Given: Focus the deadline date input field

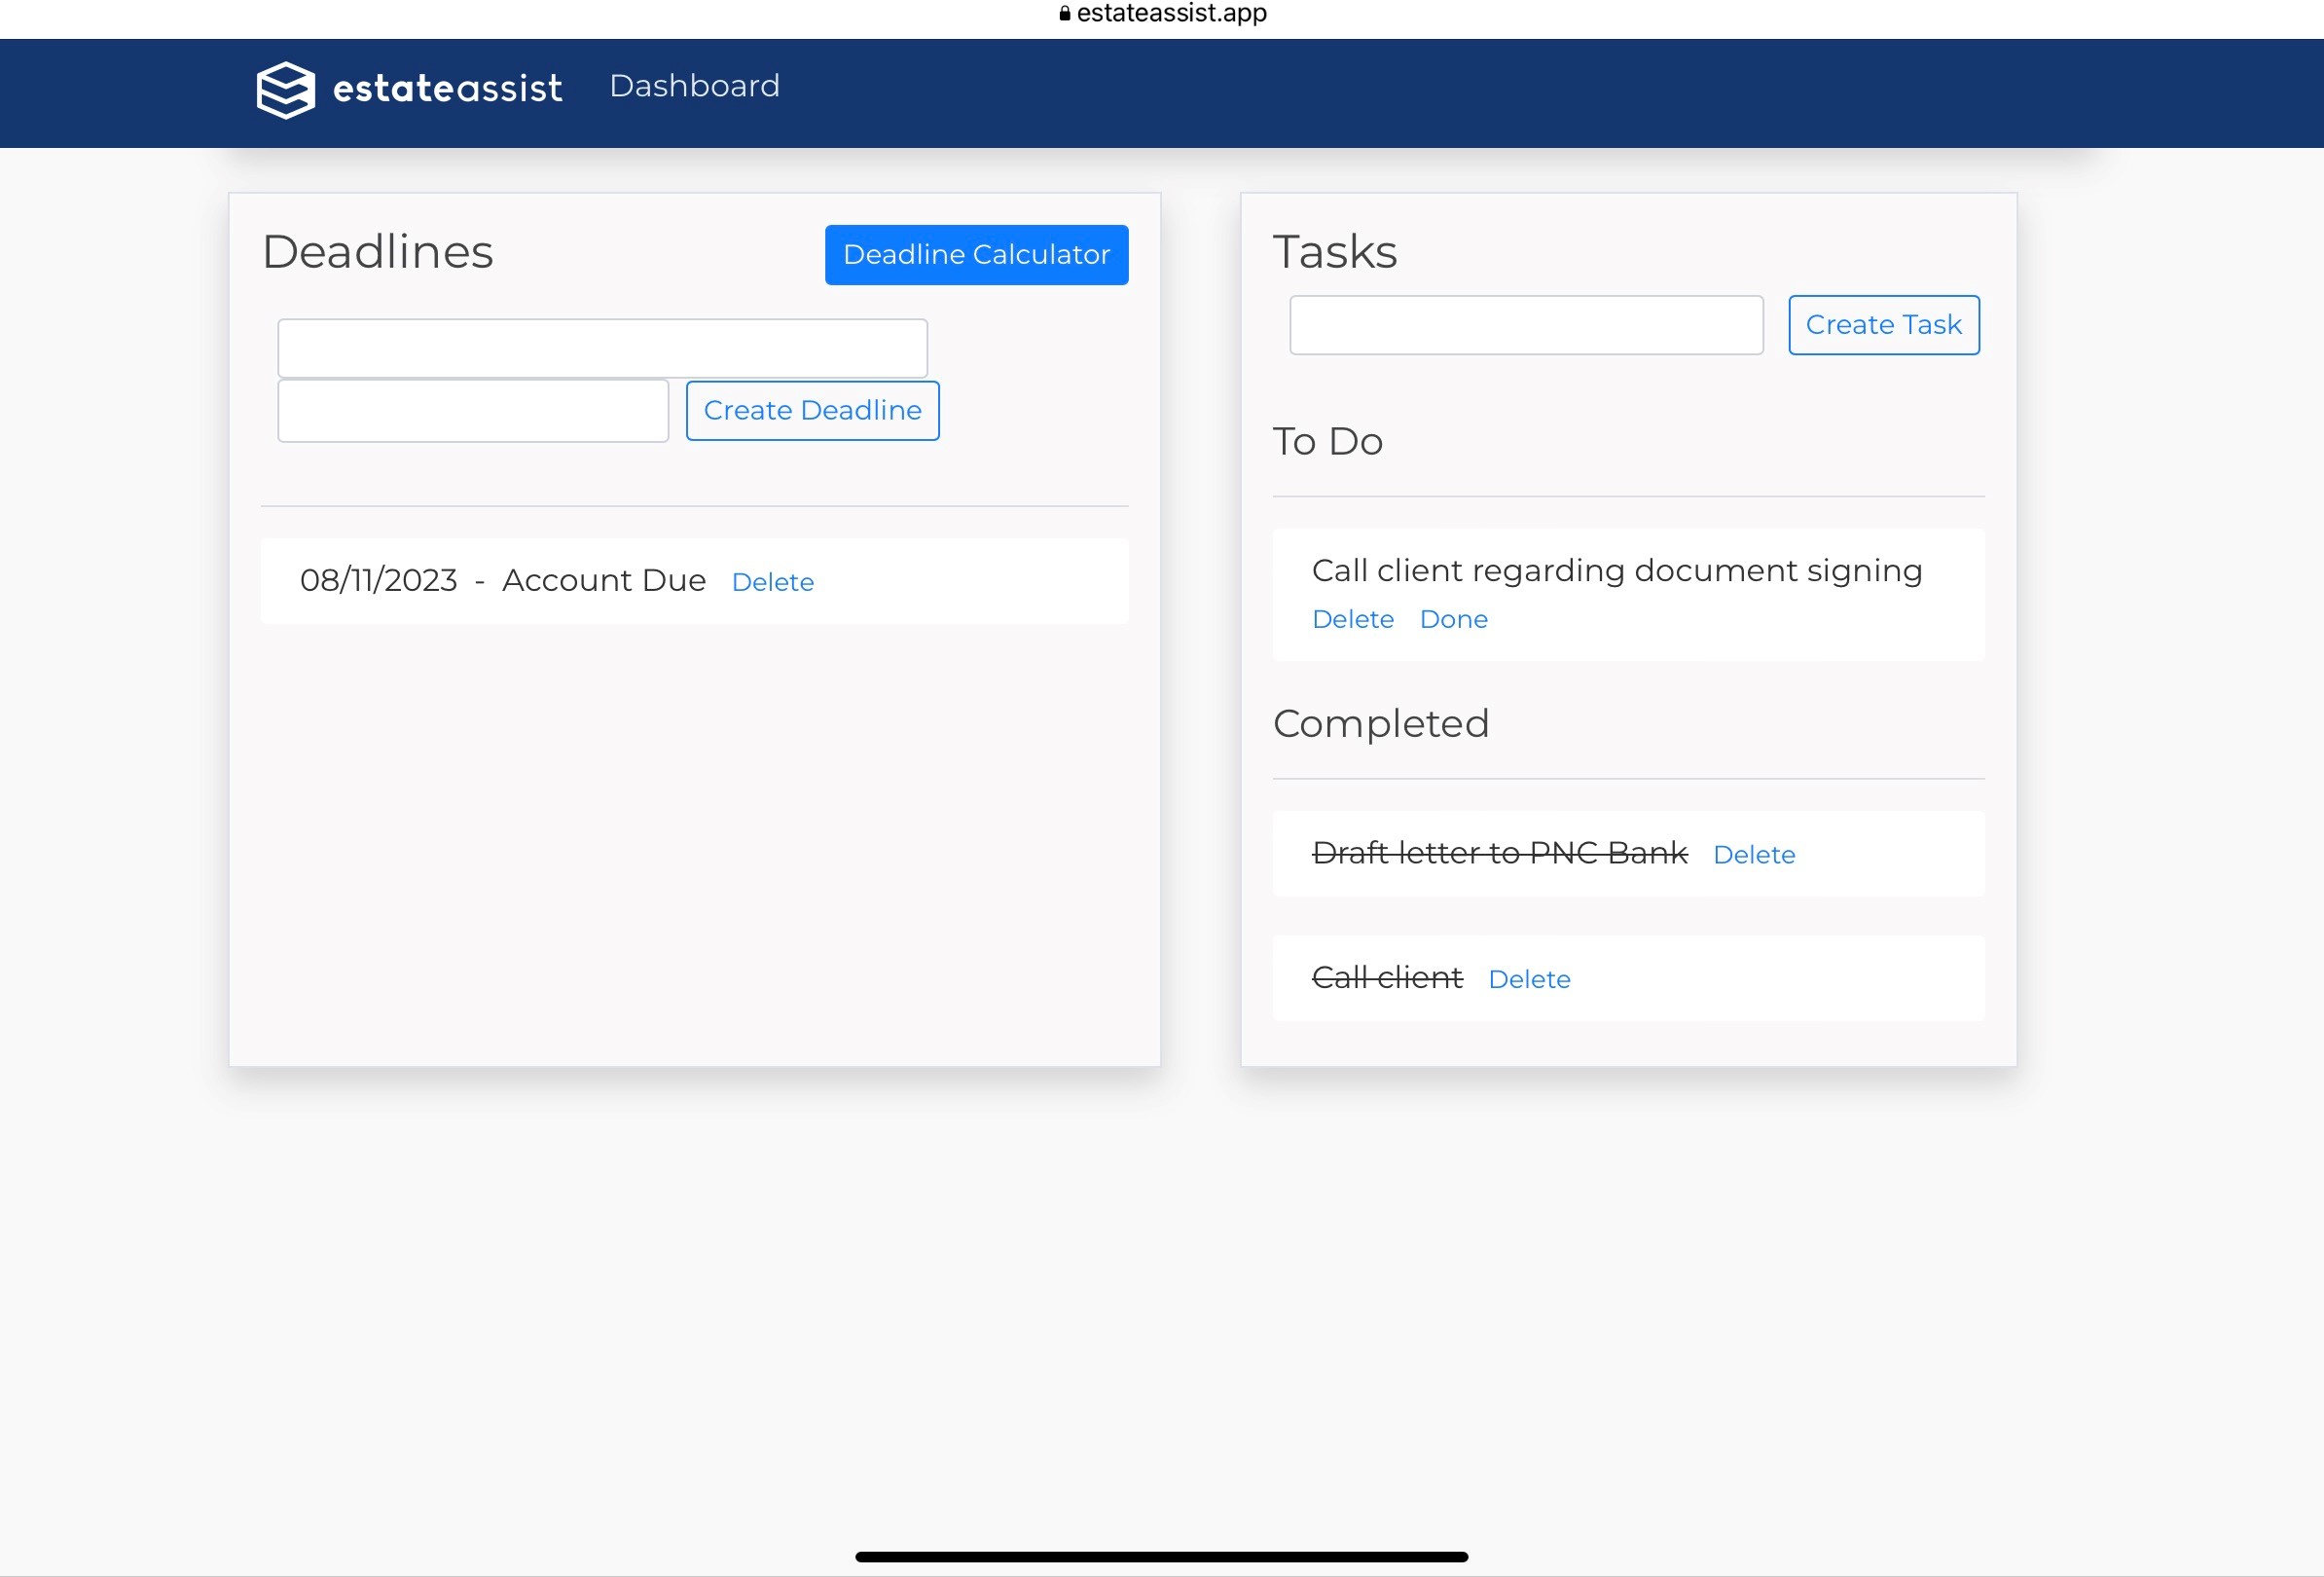Looking at the screenshot, I should (x=473, y=410).
